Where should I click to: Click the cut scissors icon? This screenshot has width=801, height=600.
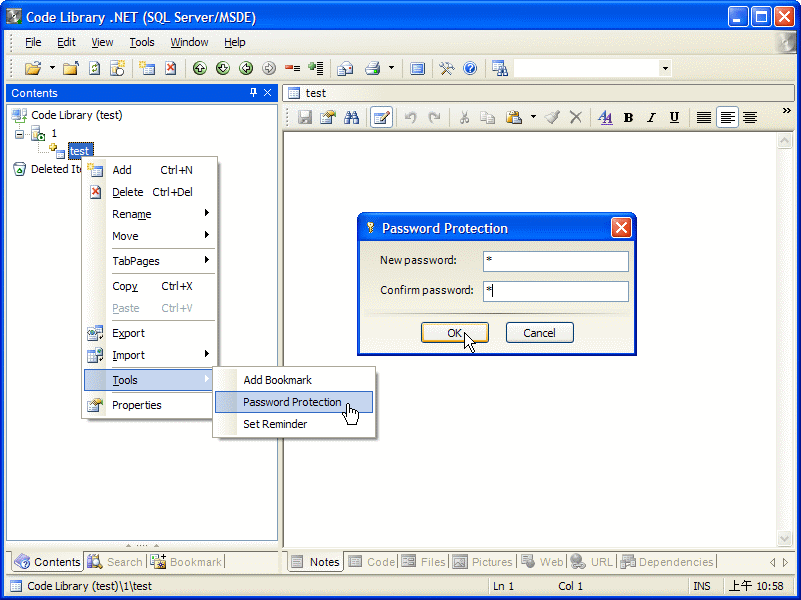pos(464,117)
